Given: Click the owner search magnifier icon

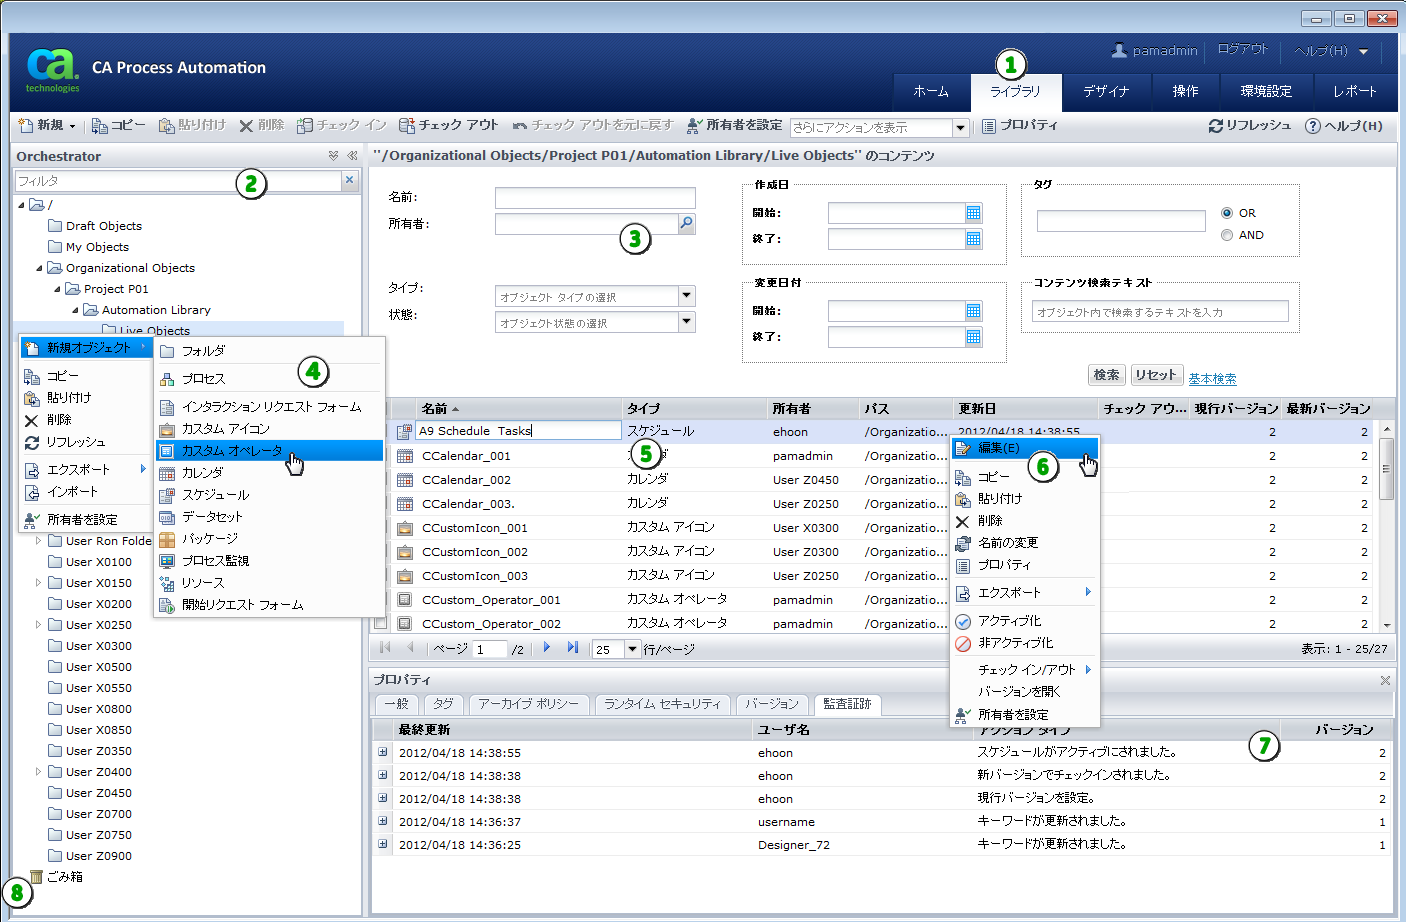Looking at the screenshot, I should [686, 224].
